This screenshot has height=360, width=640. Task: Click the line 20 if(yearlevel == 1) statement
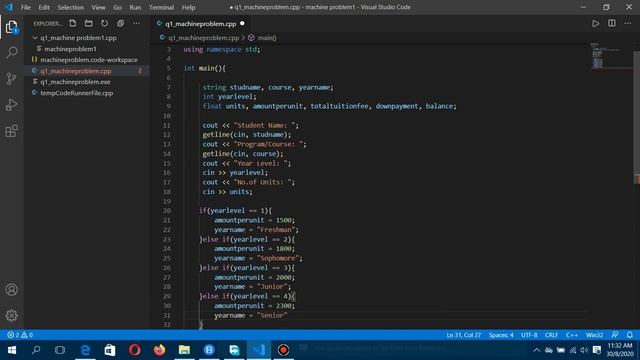point(235,211)
